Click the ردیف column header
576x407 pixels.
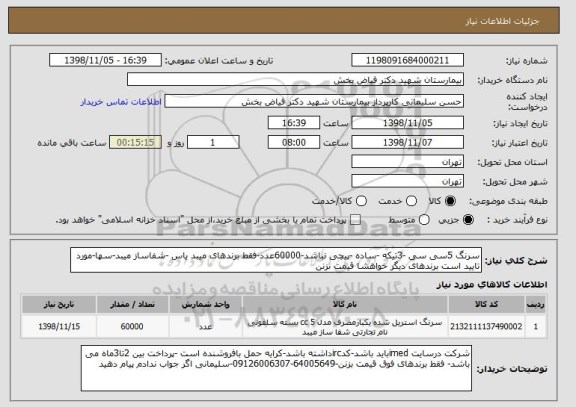536,304
